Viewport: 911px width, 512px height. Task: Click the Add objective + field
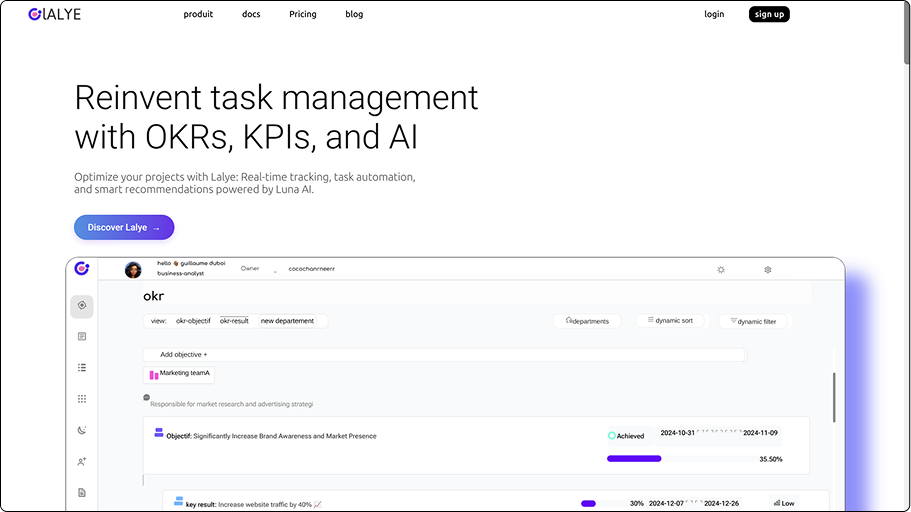point(444,355)
